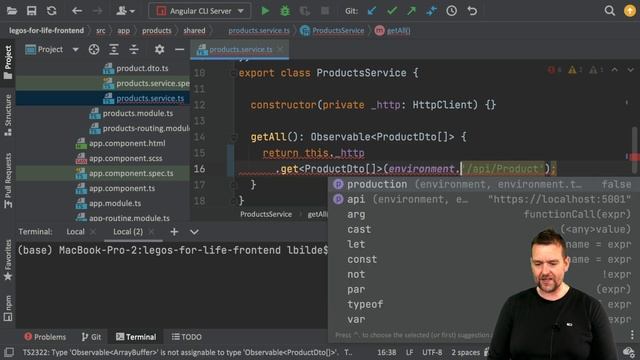This screenshot has height=360, width=640.
Task: Fold the getAll method at line 14
Action: (x=234, y=137)
